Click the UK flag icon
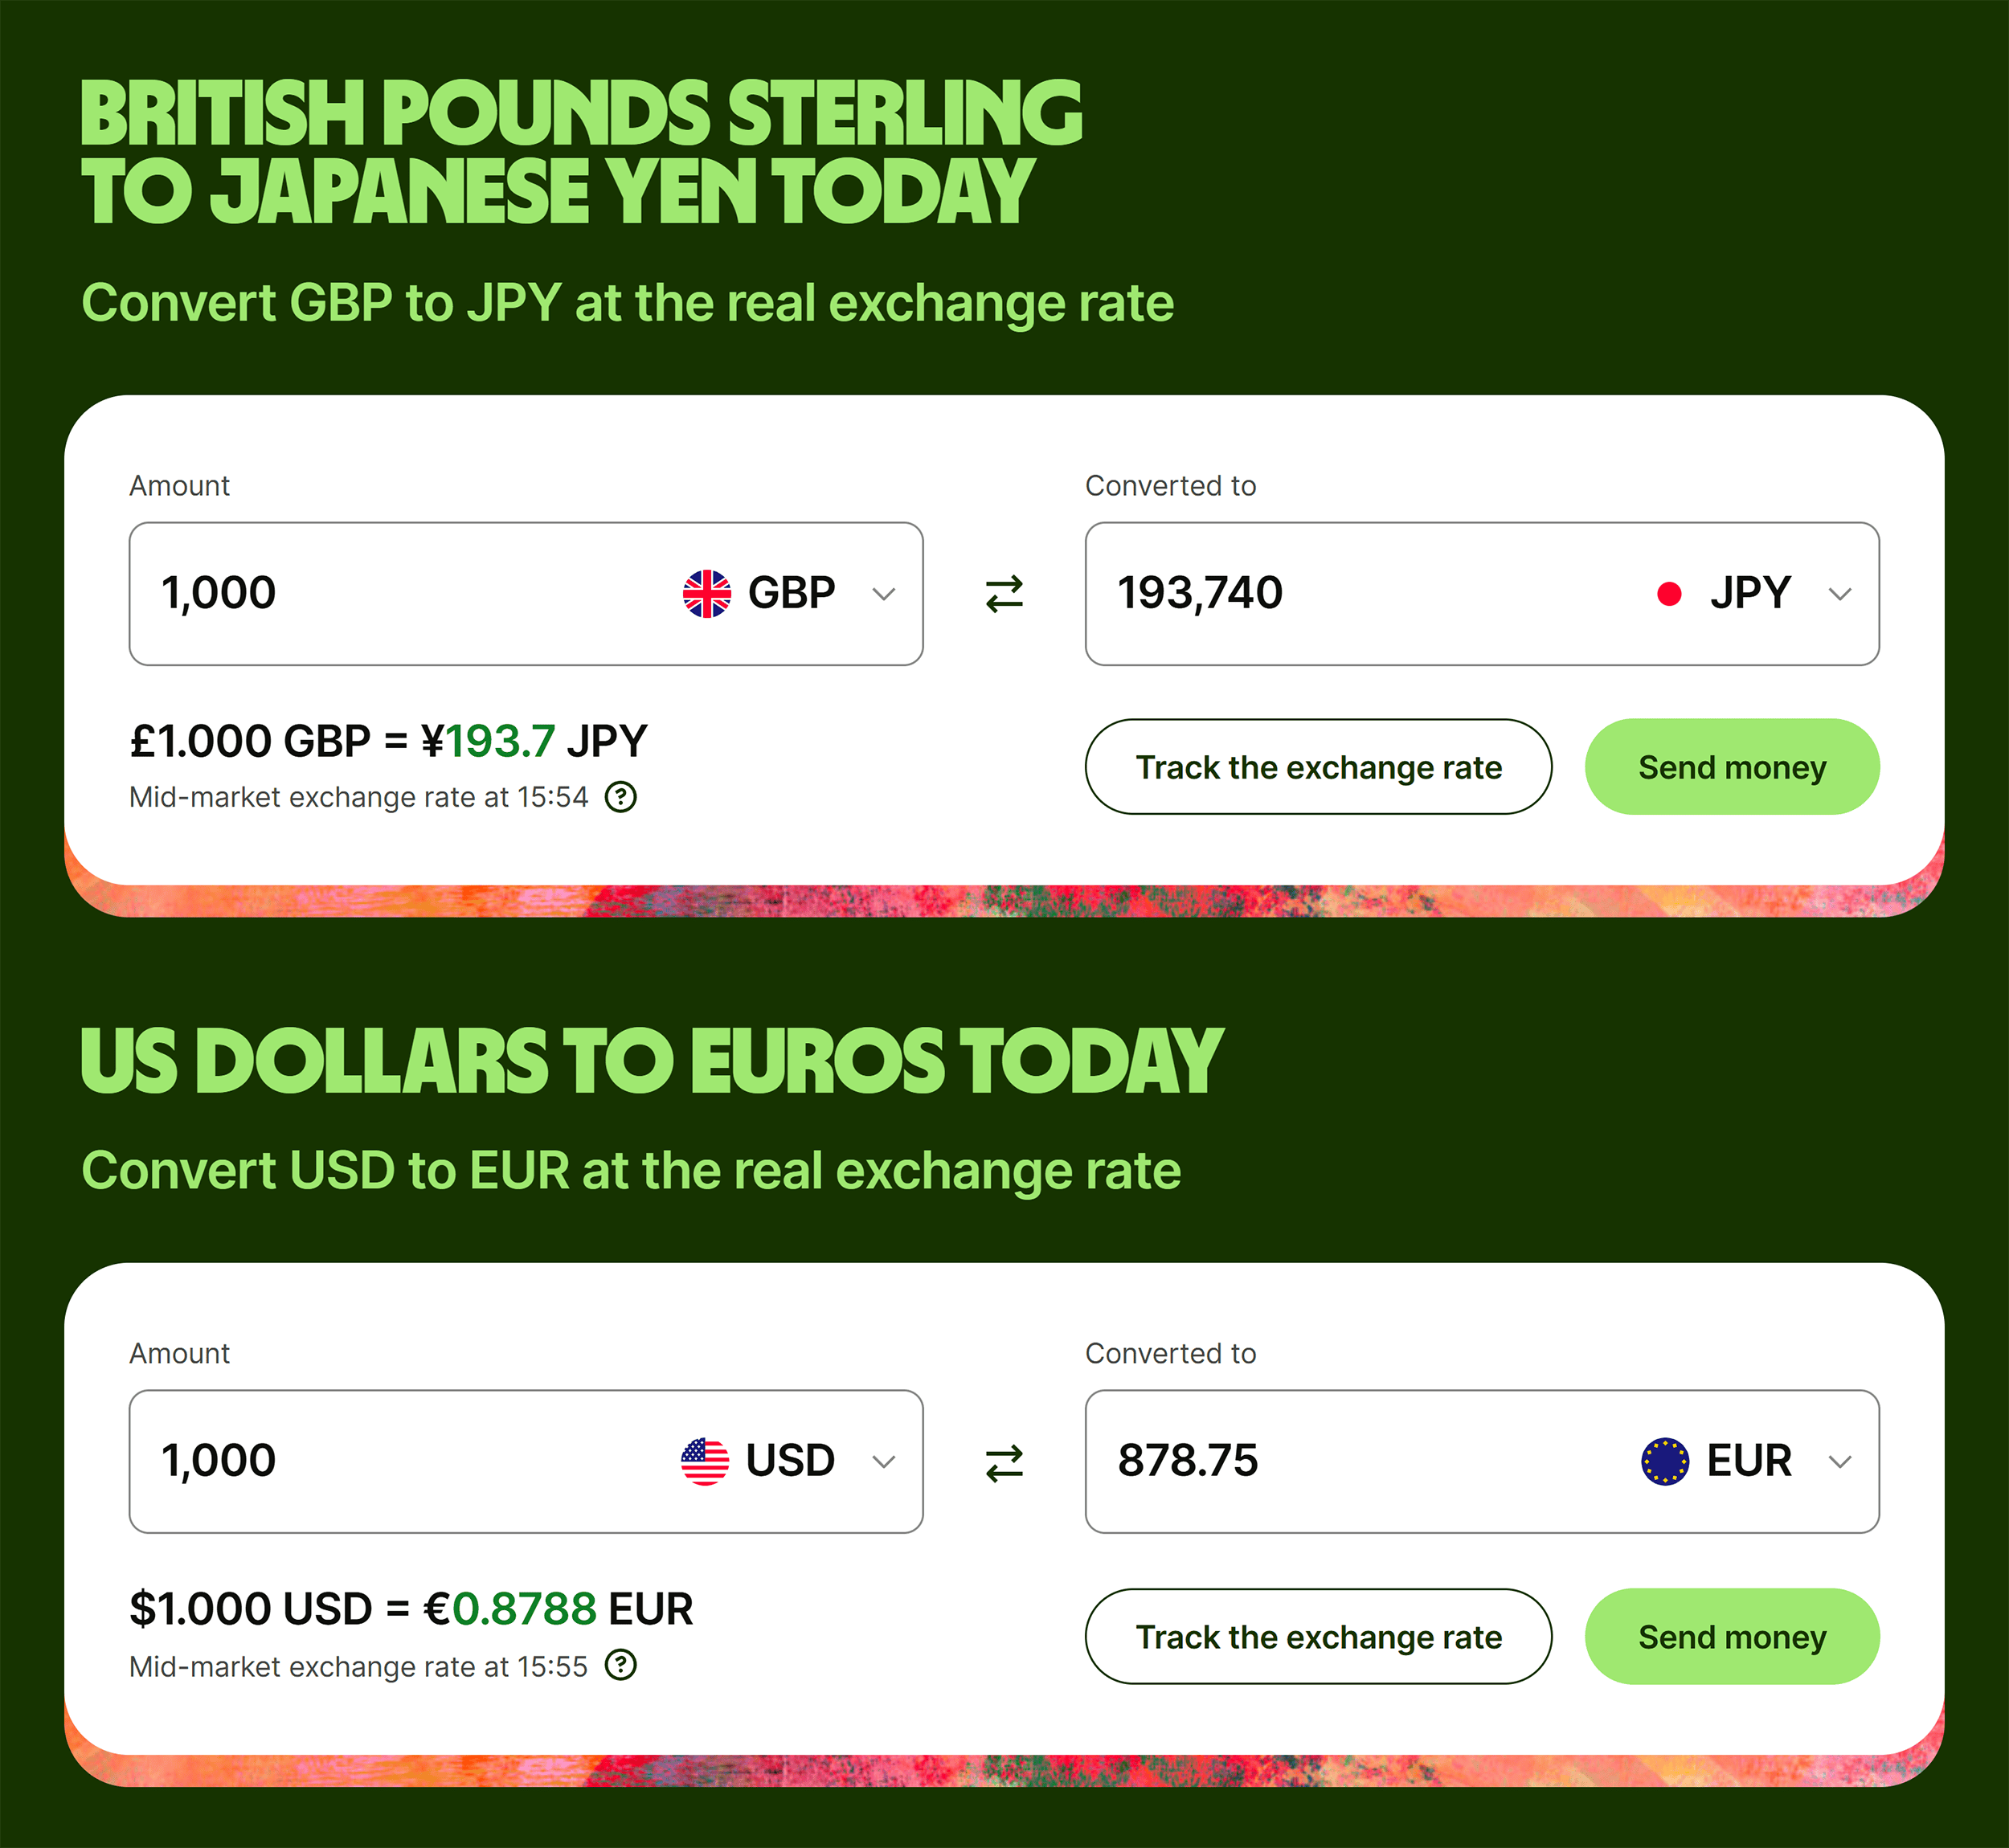This screenshot has width=2009, height=1848. 707,594
